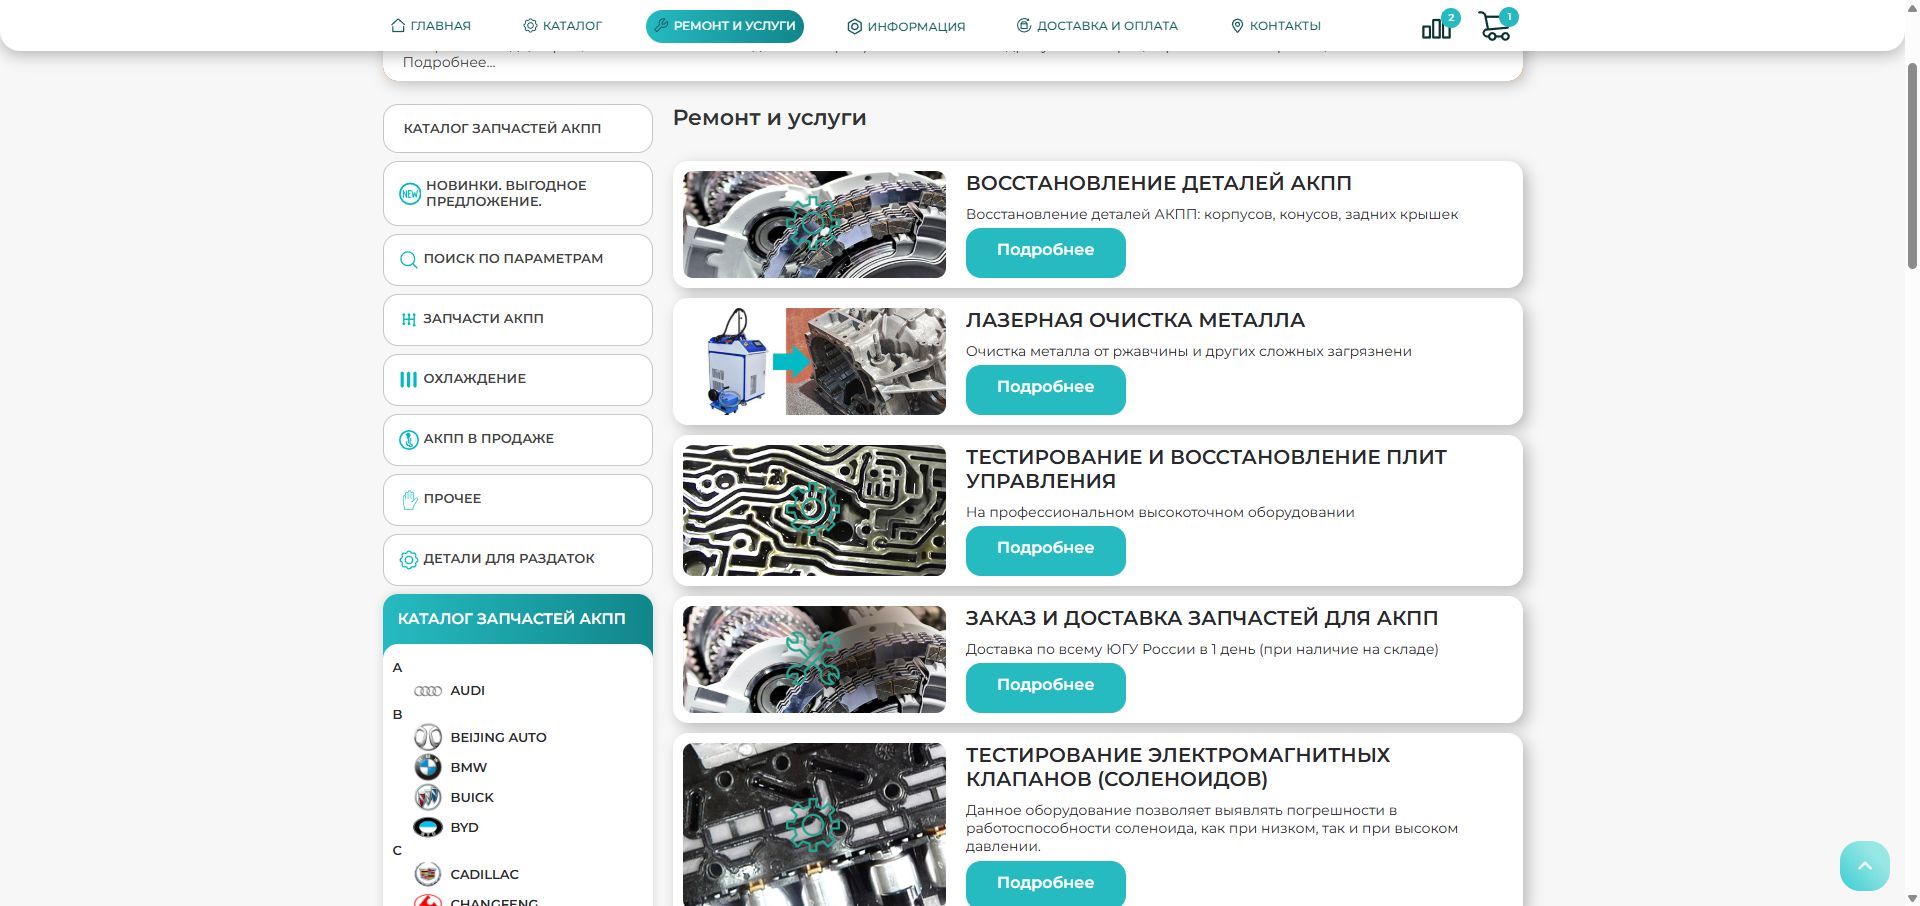Click the gear icon beside Детали для раздаток

coord(409,560)
